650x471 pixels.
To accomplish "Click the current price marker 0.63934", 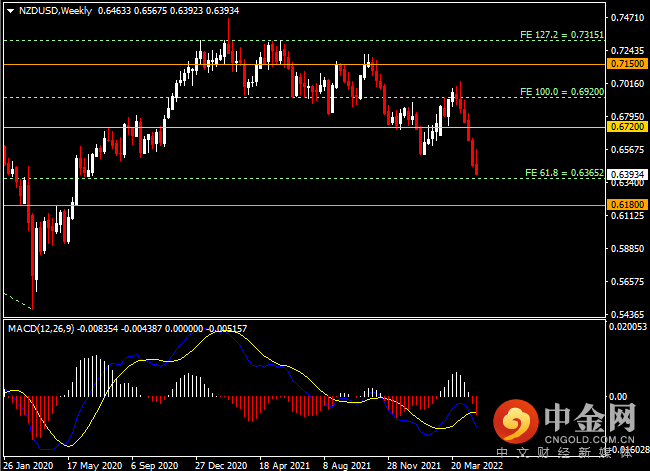I will [625, 174].
